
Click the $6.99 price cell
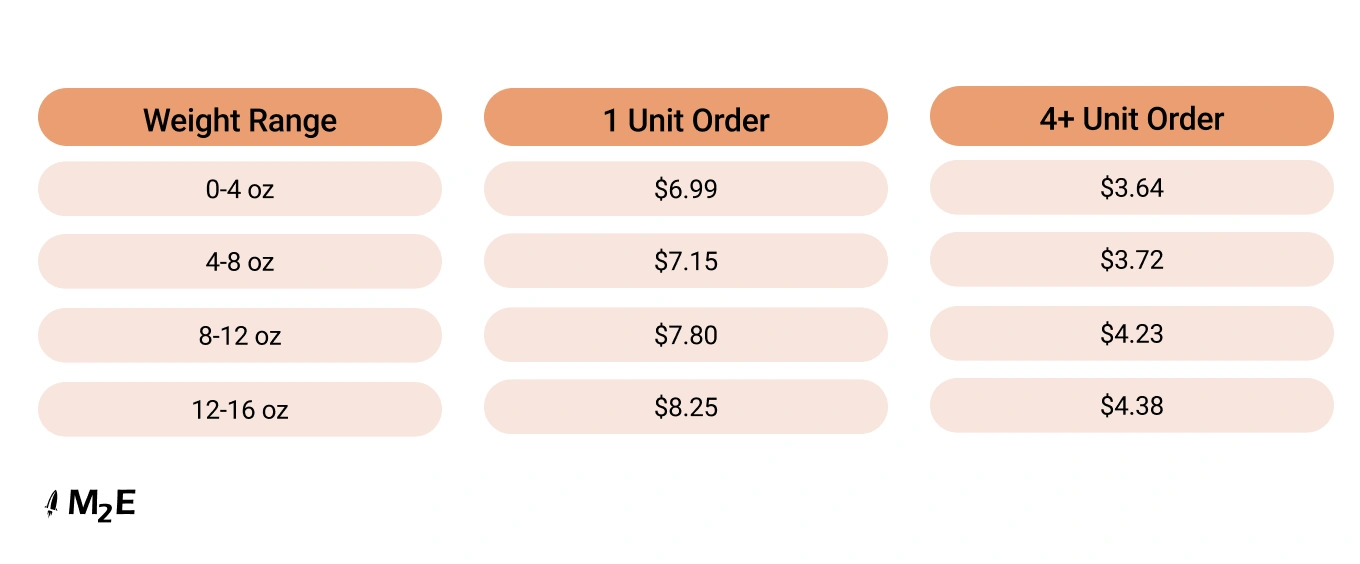[x=686, y=189]
